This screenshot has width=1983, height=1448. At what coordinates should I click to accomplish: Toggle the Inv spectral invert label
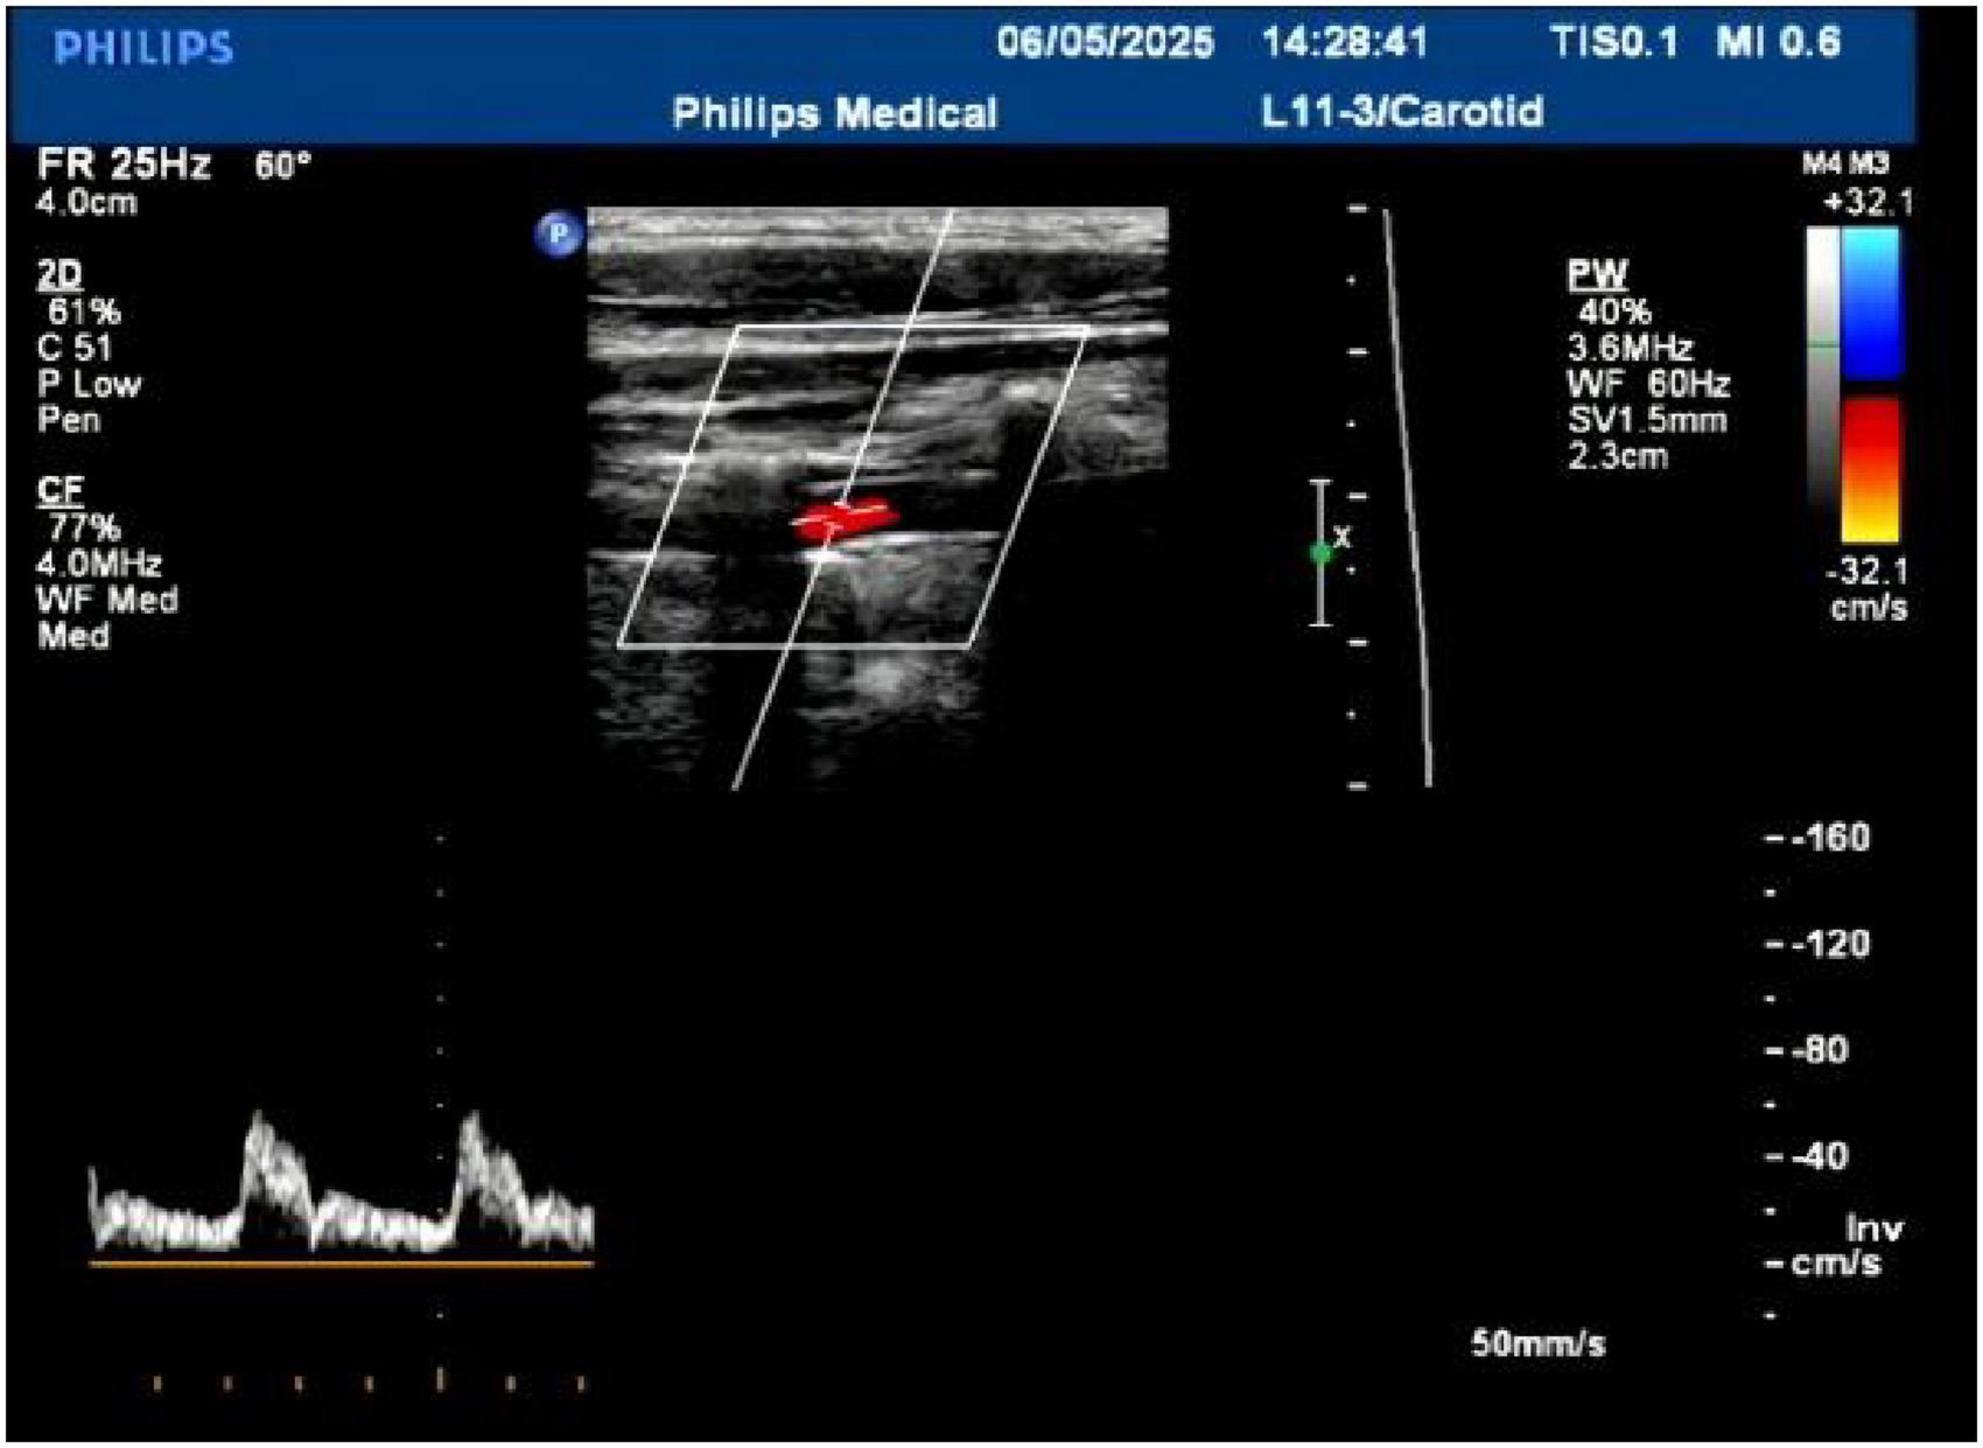coord(1873,1228)
